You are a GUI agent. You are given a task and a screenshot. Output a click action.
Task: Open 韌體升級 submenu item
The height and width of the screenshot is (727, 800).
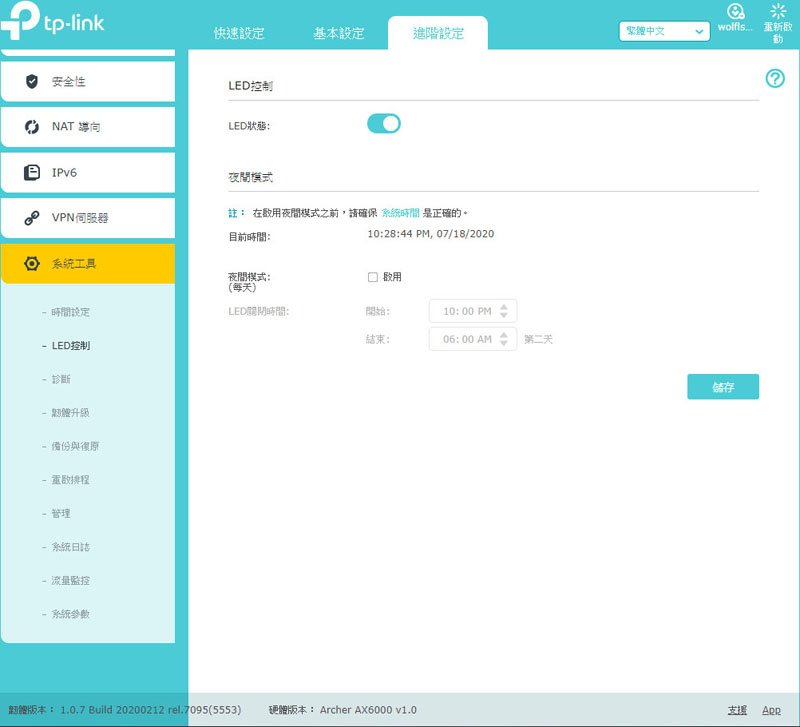70,413
